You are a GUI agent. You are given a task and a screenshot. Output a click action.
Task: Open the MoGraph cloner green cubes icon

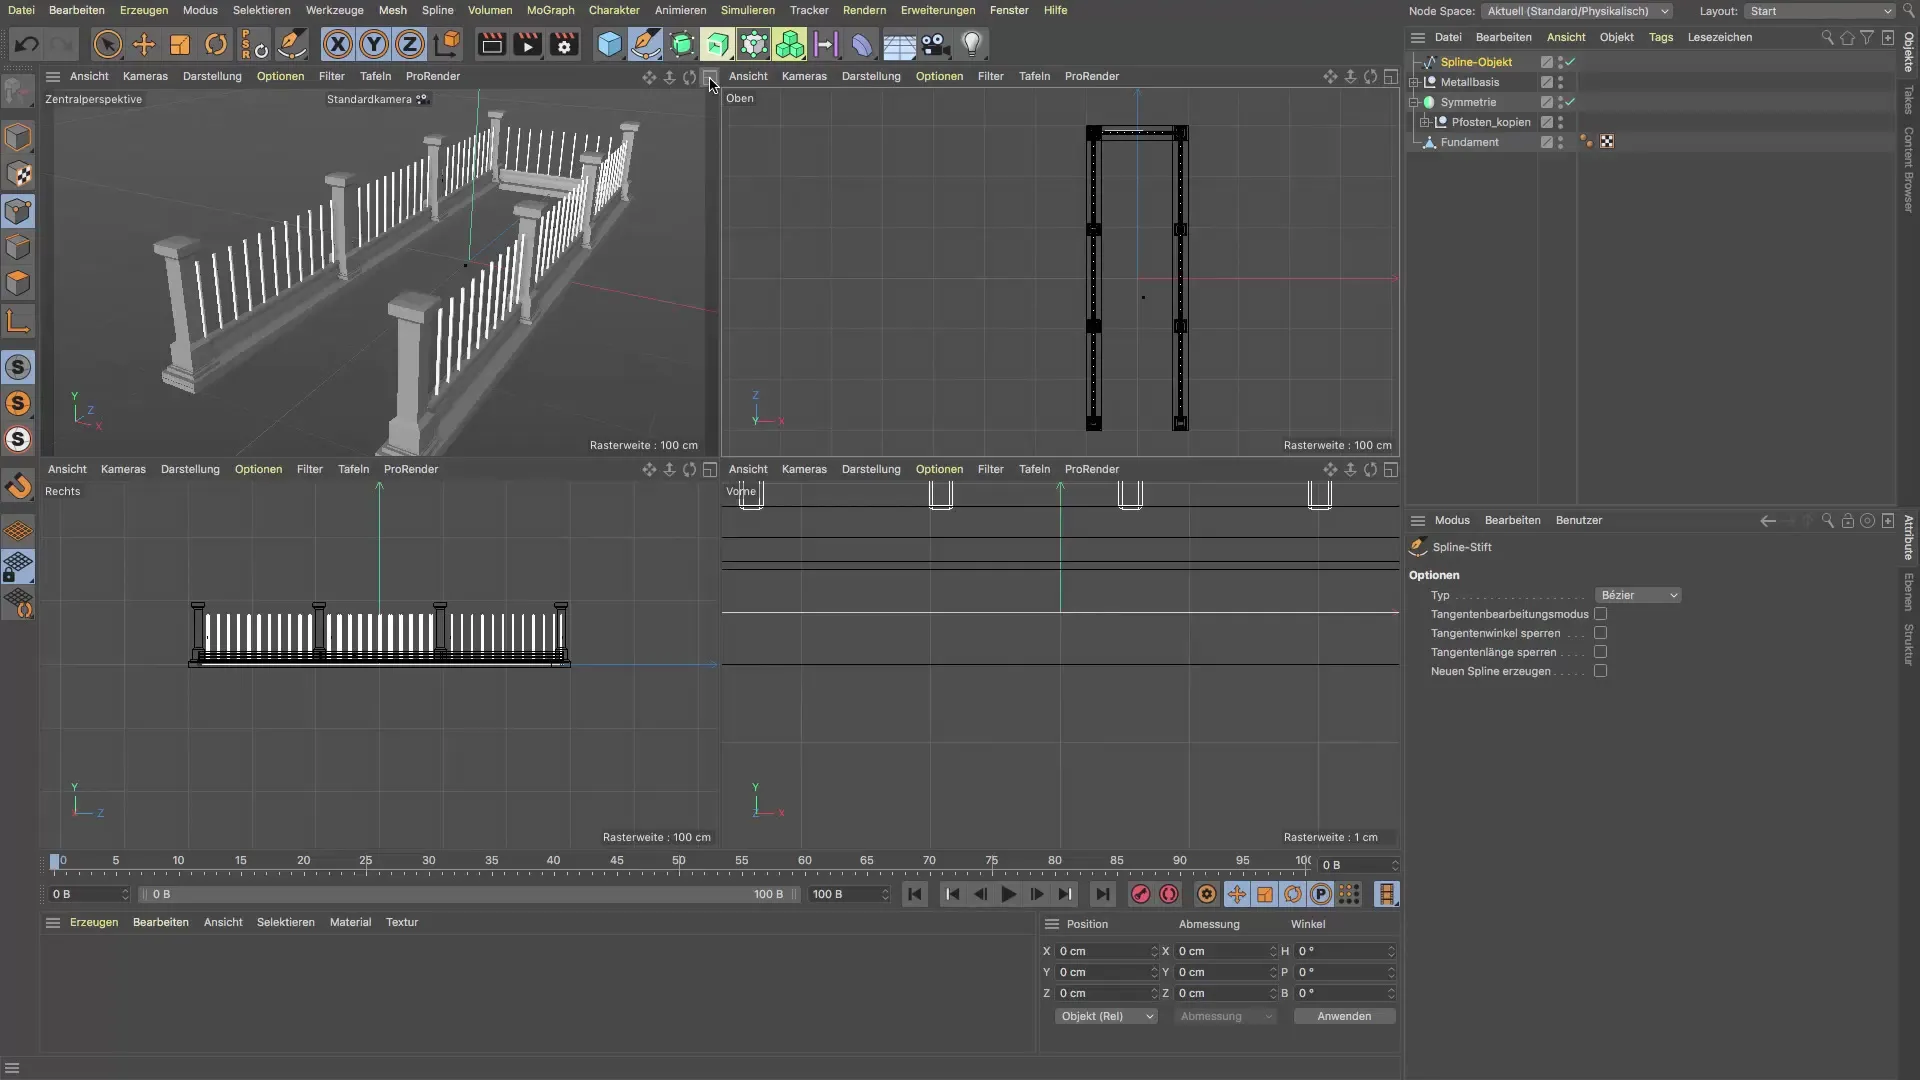tap(790, 44)
